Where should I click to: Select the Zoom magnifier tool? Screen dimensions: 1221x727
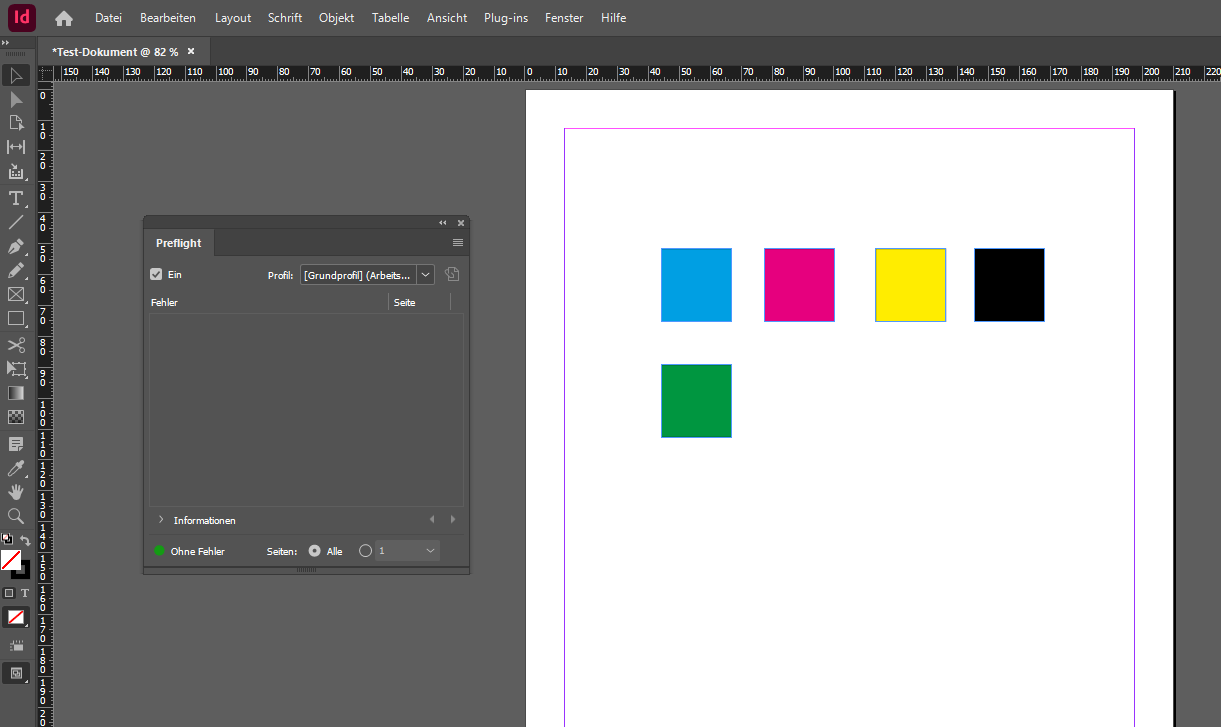coord(15,516)
